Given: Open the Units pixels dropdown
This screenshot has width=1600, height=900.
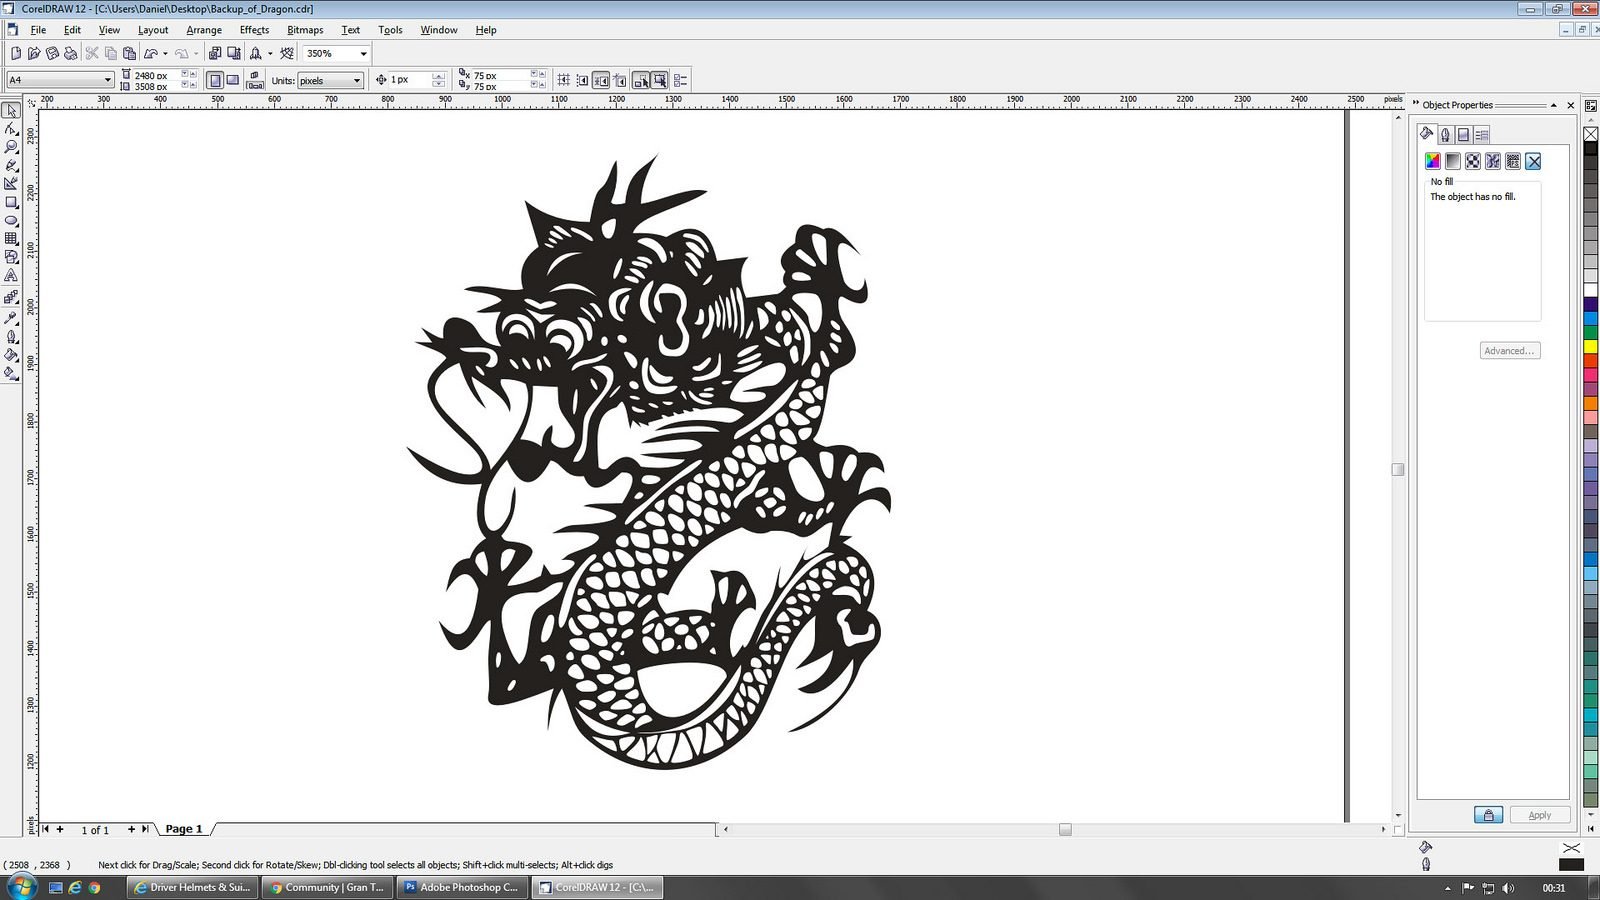Looking at the screenshot, I should coord(356,80).
